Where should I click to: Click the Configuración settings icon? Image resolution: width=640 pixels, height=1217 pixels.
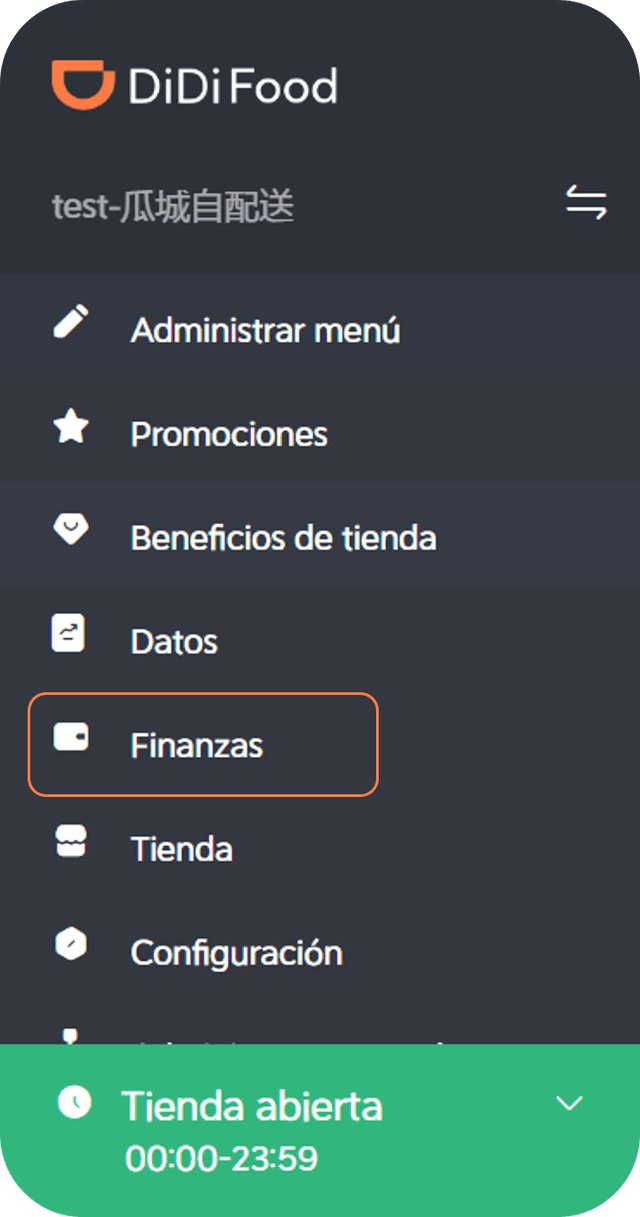[69, 944]
